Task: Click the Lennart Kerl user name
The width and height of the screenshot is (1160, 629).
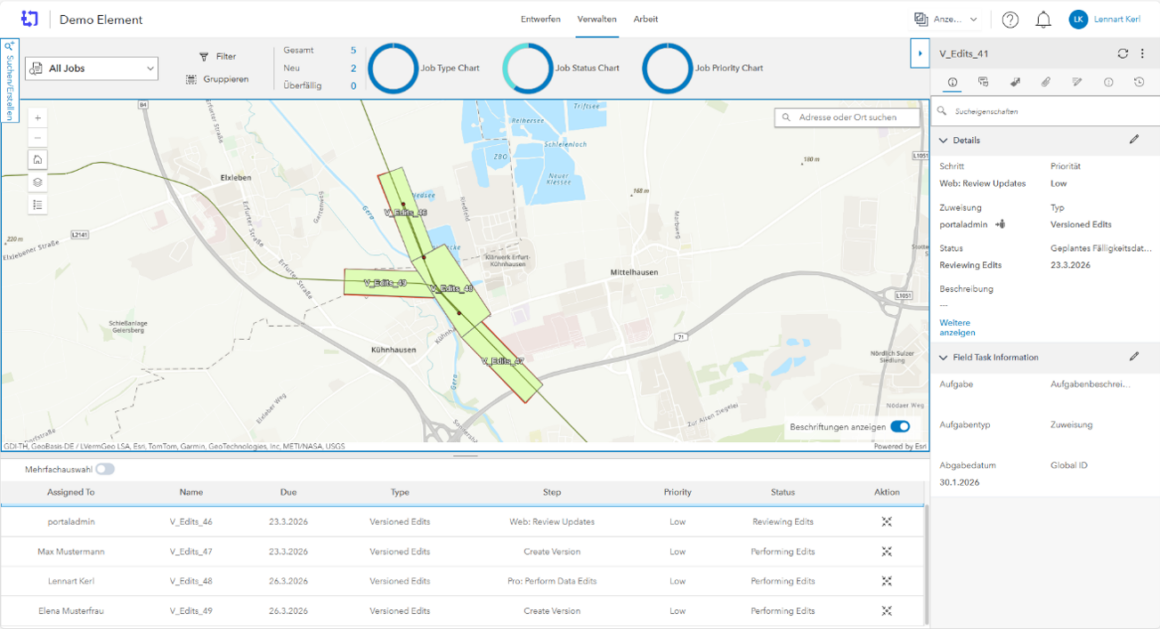Action: point(1116,19)
